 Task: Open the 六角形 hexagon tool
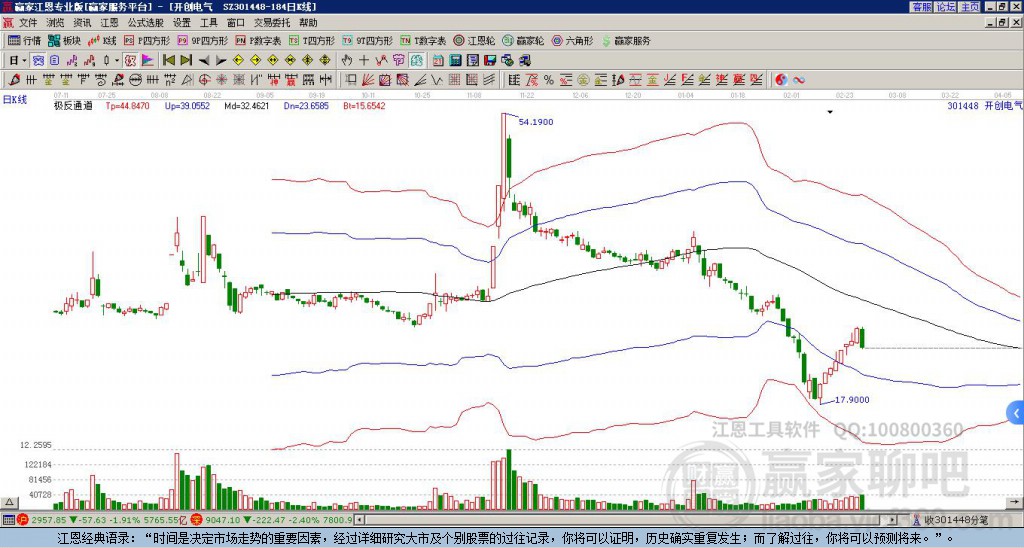tap(573, 40)
